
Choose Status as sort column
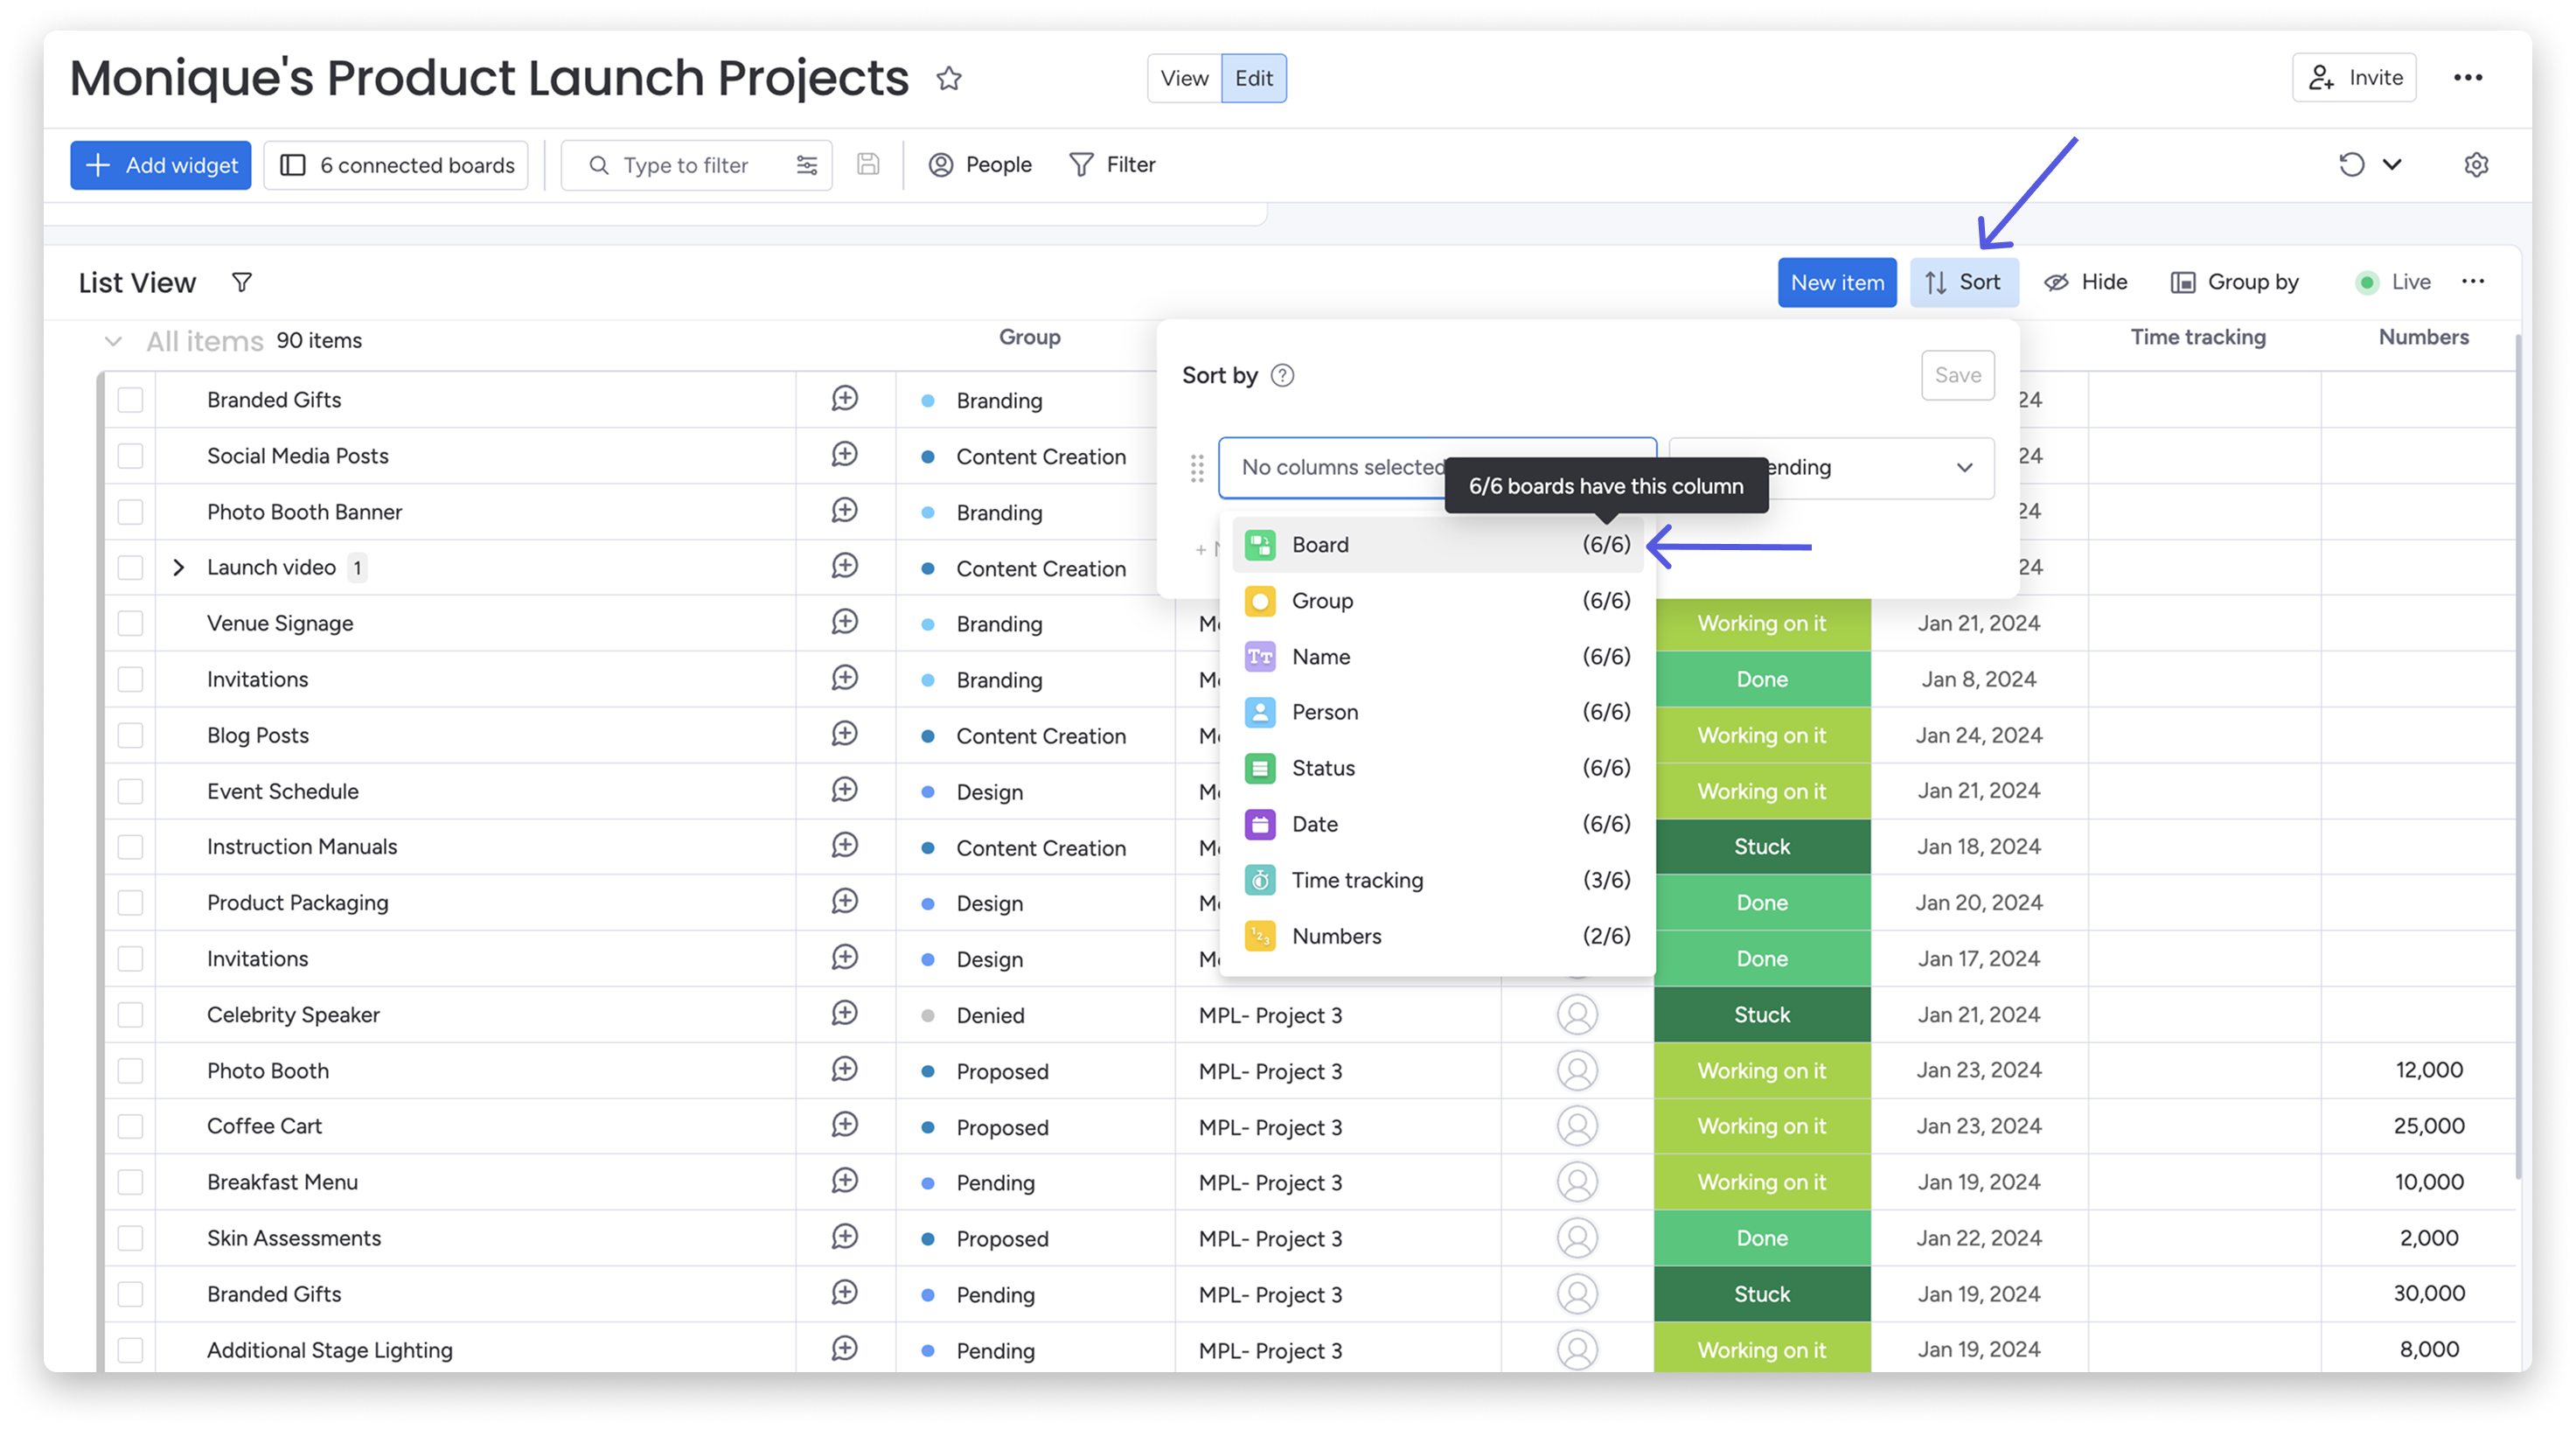pyautogui.click(x=1437, y=768)
